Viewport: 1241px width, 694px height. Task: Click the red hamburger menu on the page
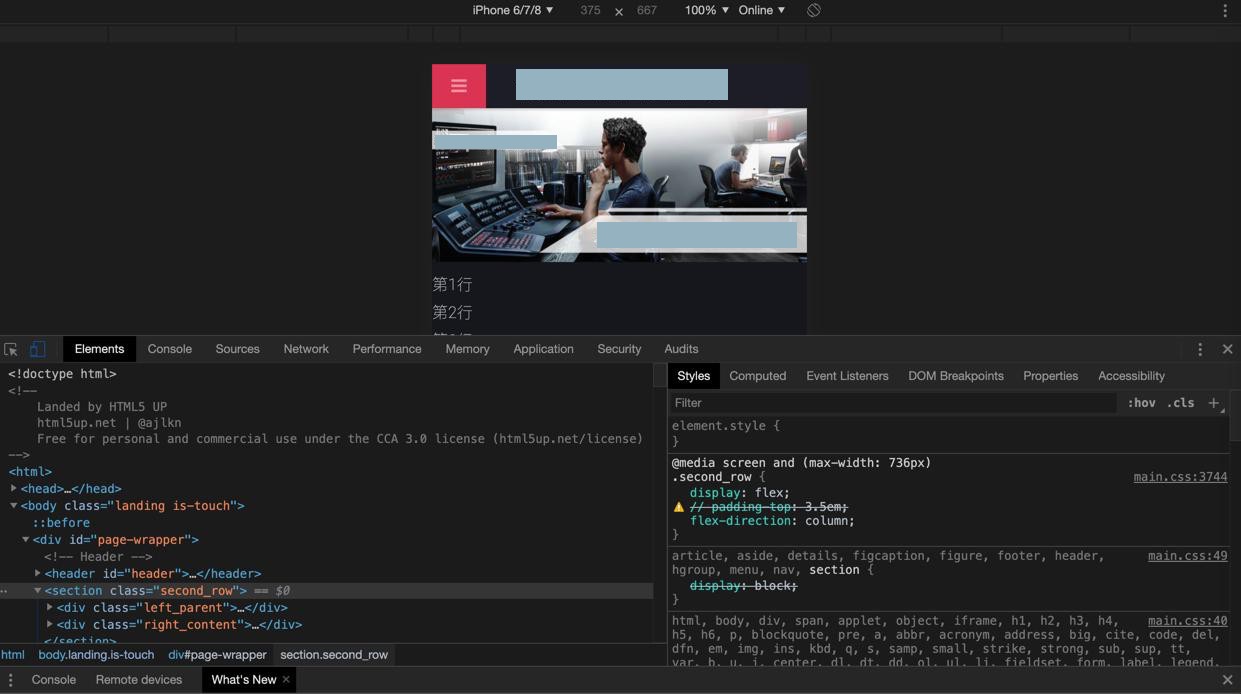tap(459, 86)
